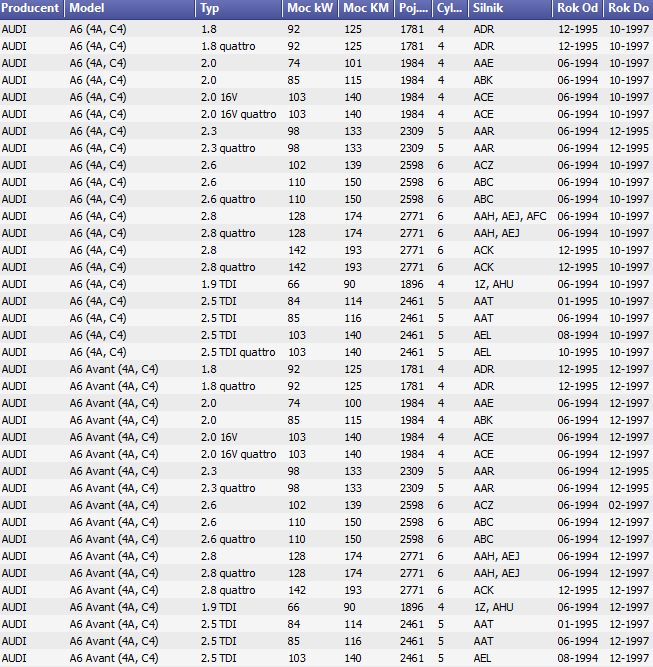Select '2.6 quattro' type in A6 (4A, C4) row
Image resolution: width=653 pixels, height=667 pixels.
pos(228,199)
